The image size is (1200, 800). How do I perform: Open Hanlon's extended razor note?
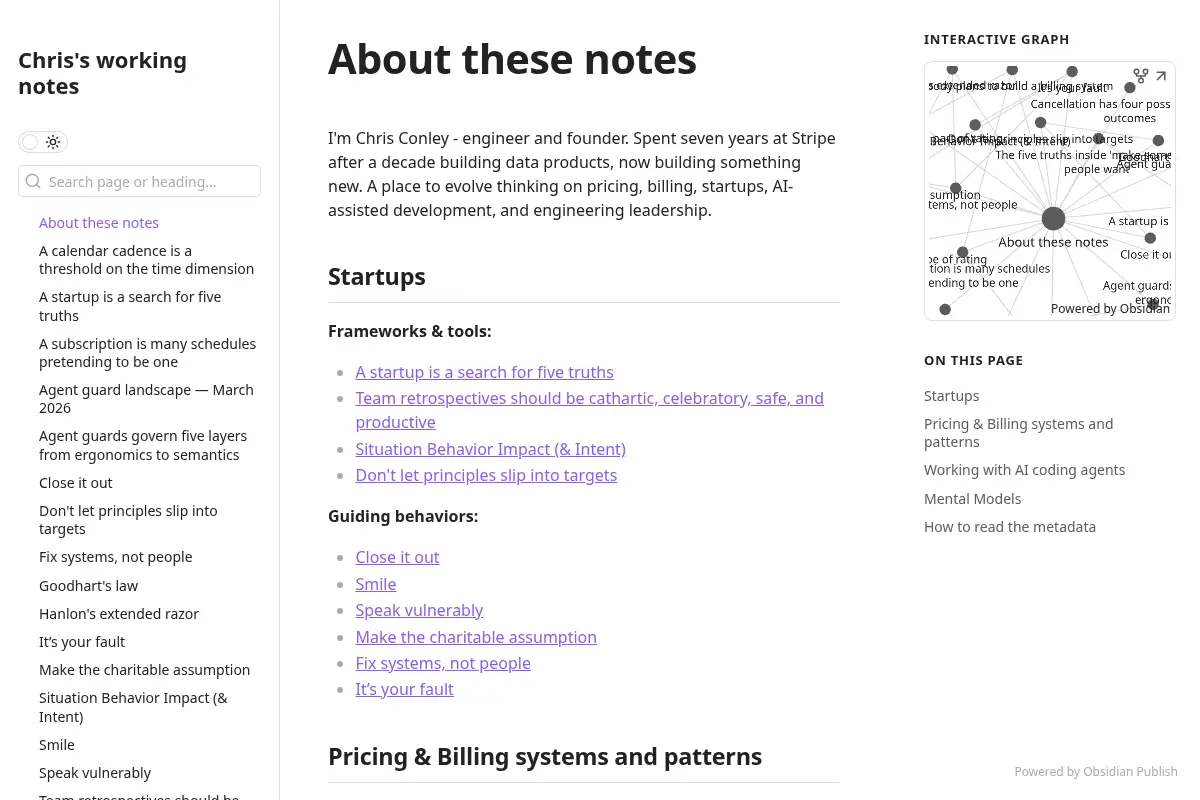[x=119, y=614]
